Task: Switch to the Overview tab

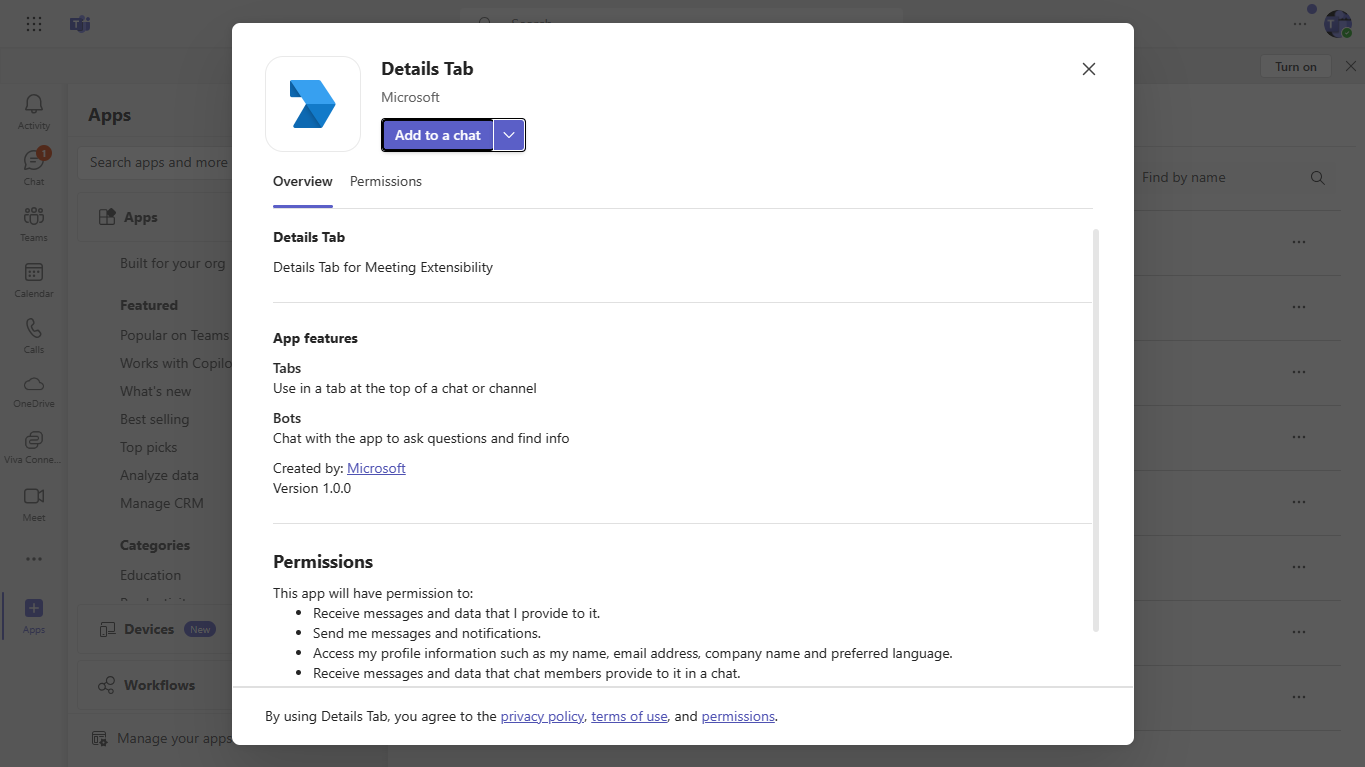Action: click(303, 181)
